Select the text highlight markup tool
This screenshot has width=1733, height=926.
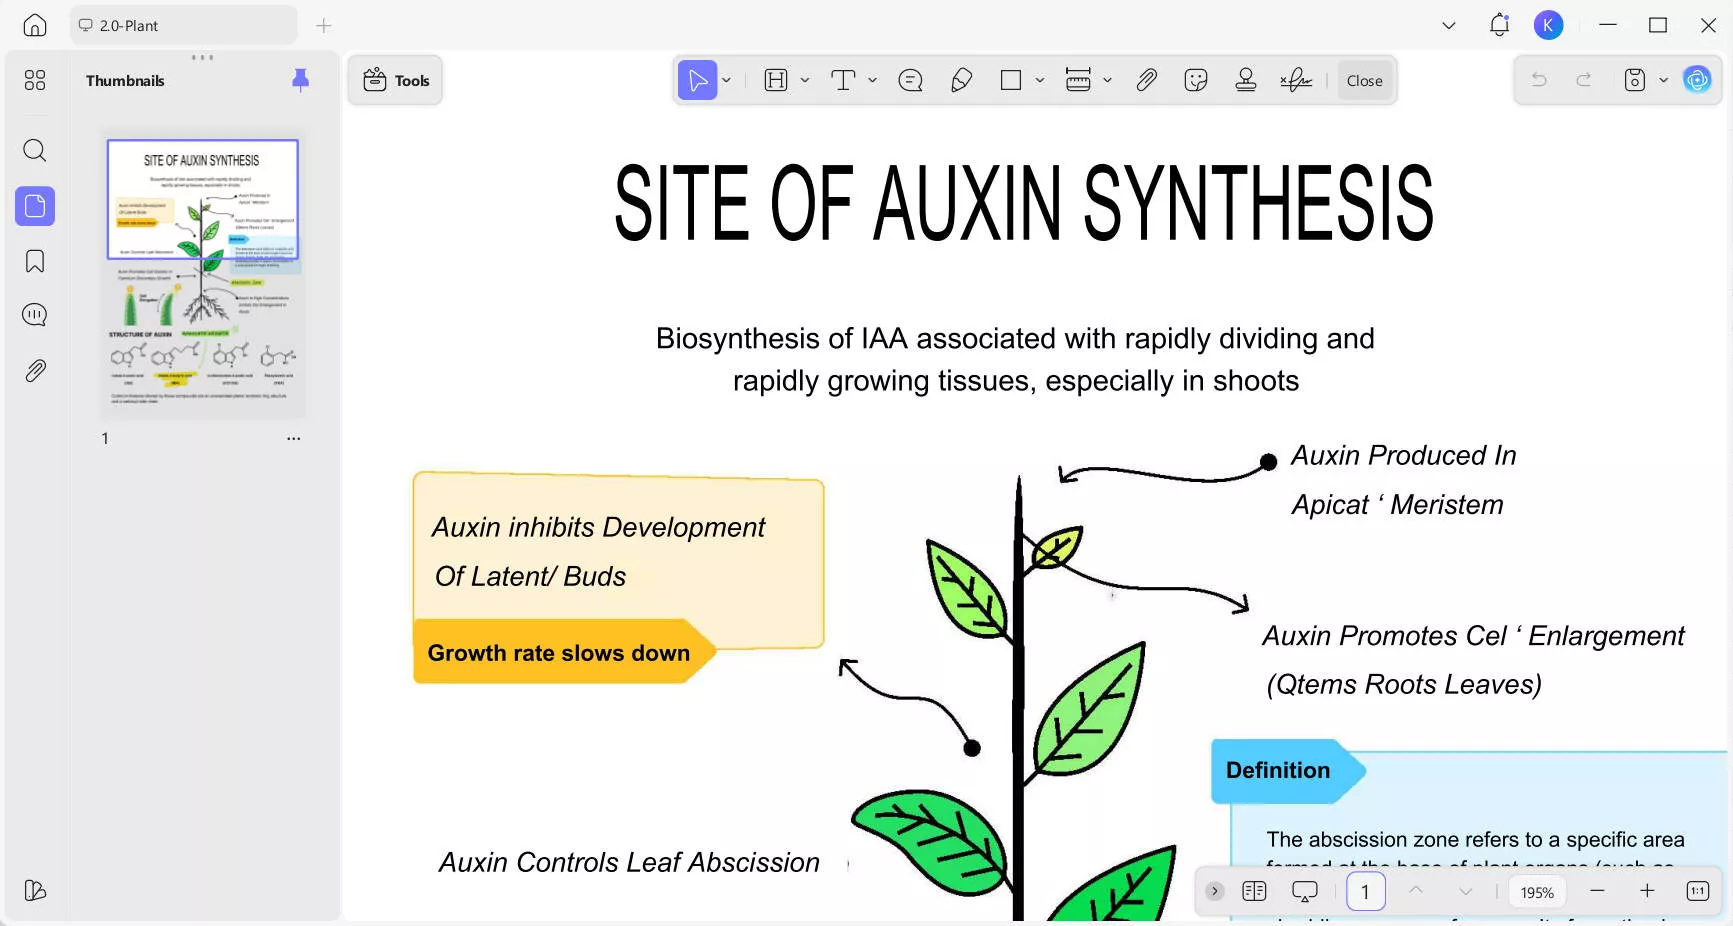(x=776, y=80)
